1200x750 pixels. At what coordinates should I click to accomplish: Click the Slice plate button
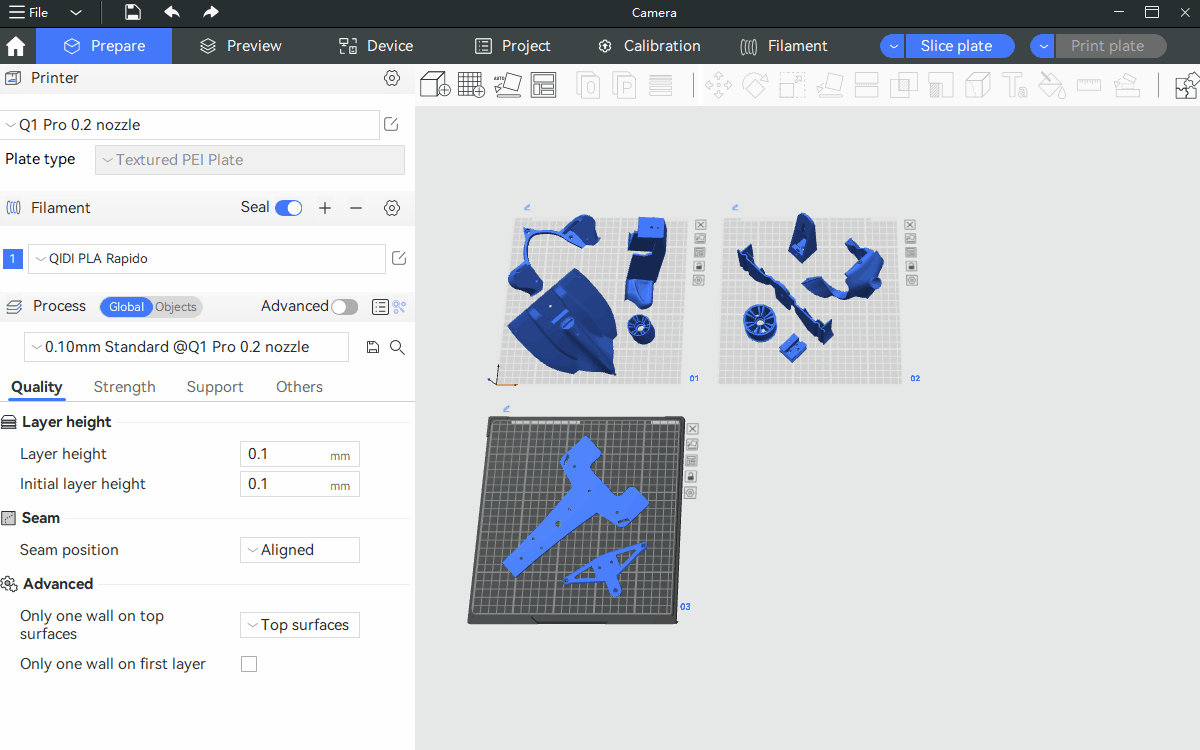point(956,46)
